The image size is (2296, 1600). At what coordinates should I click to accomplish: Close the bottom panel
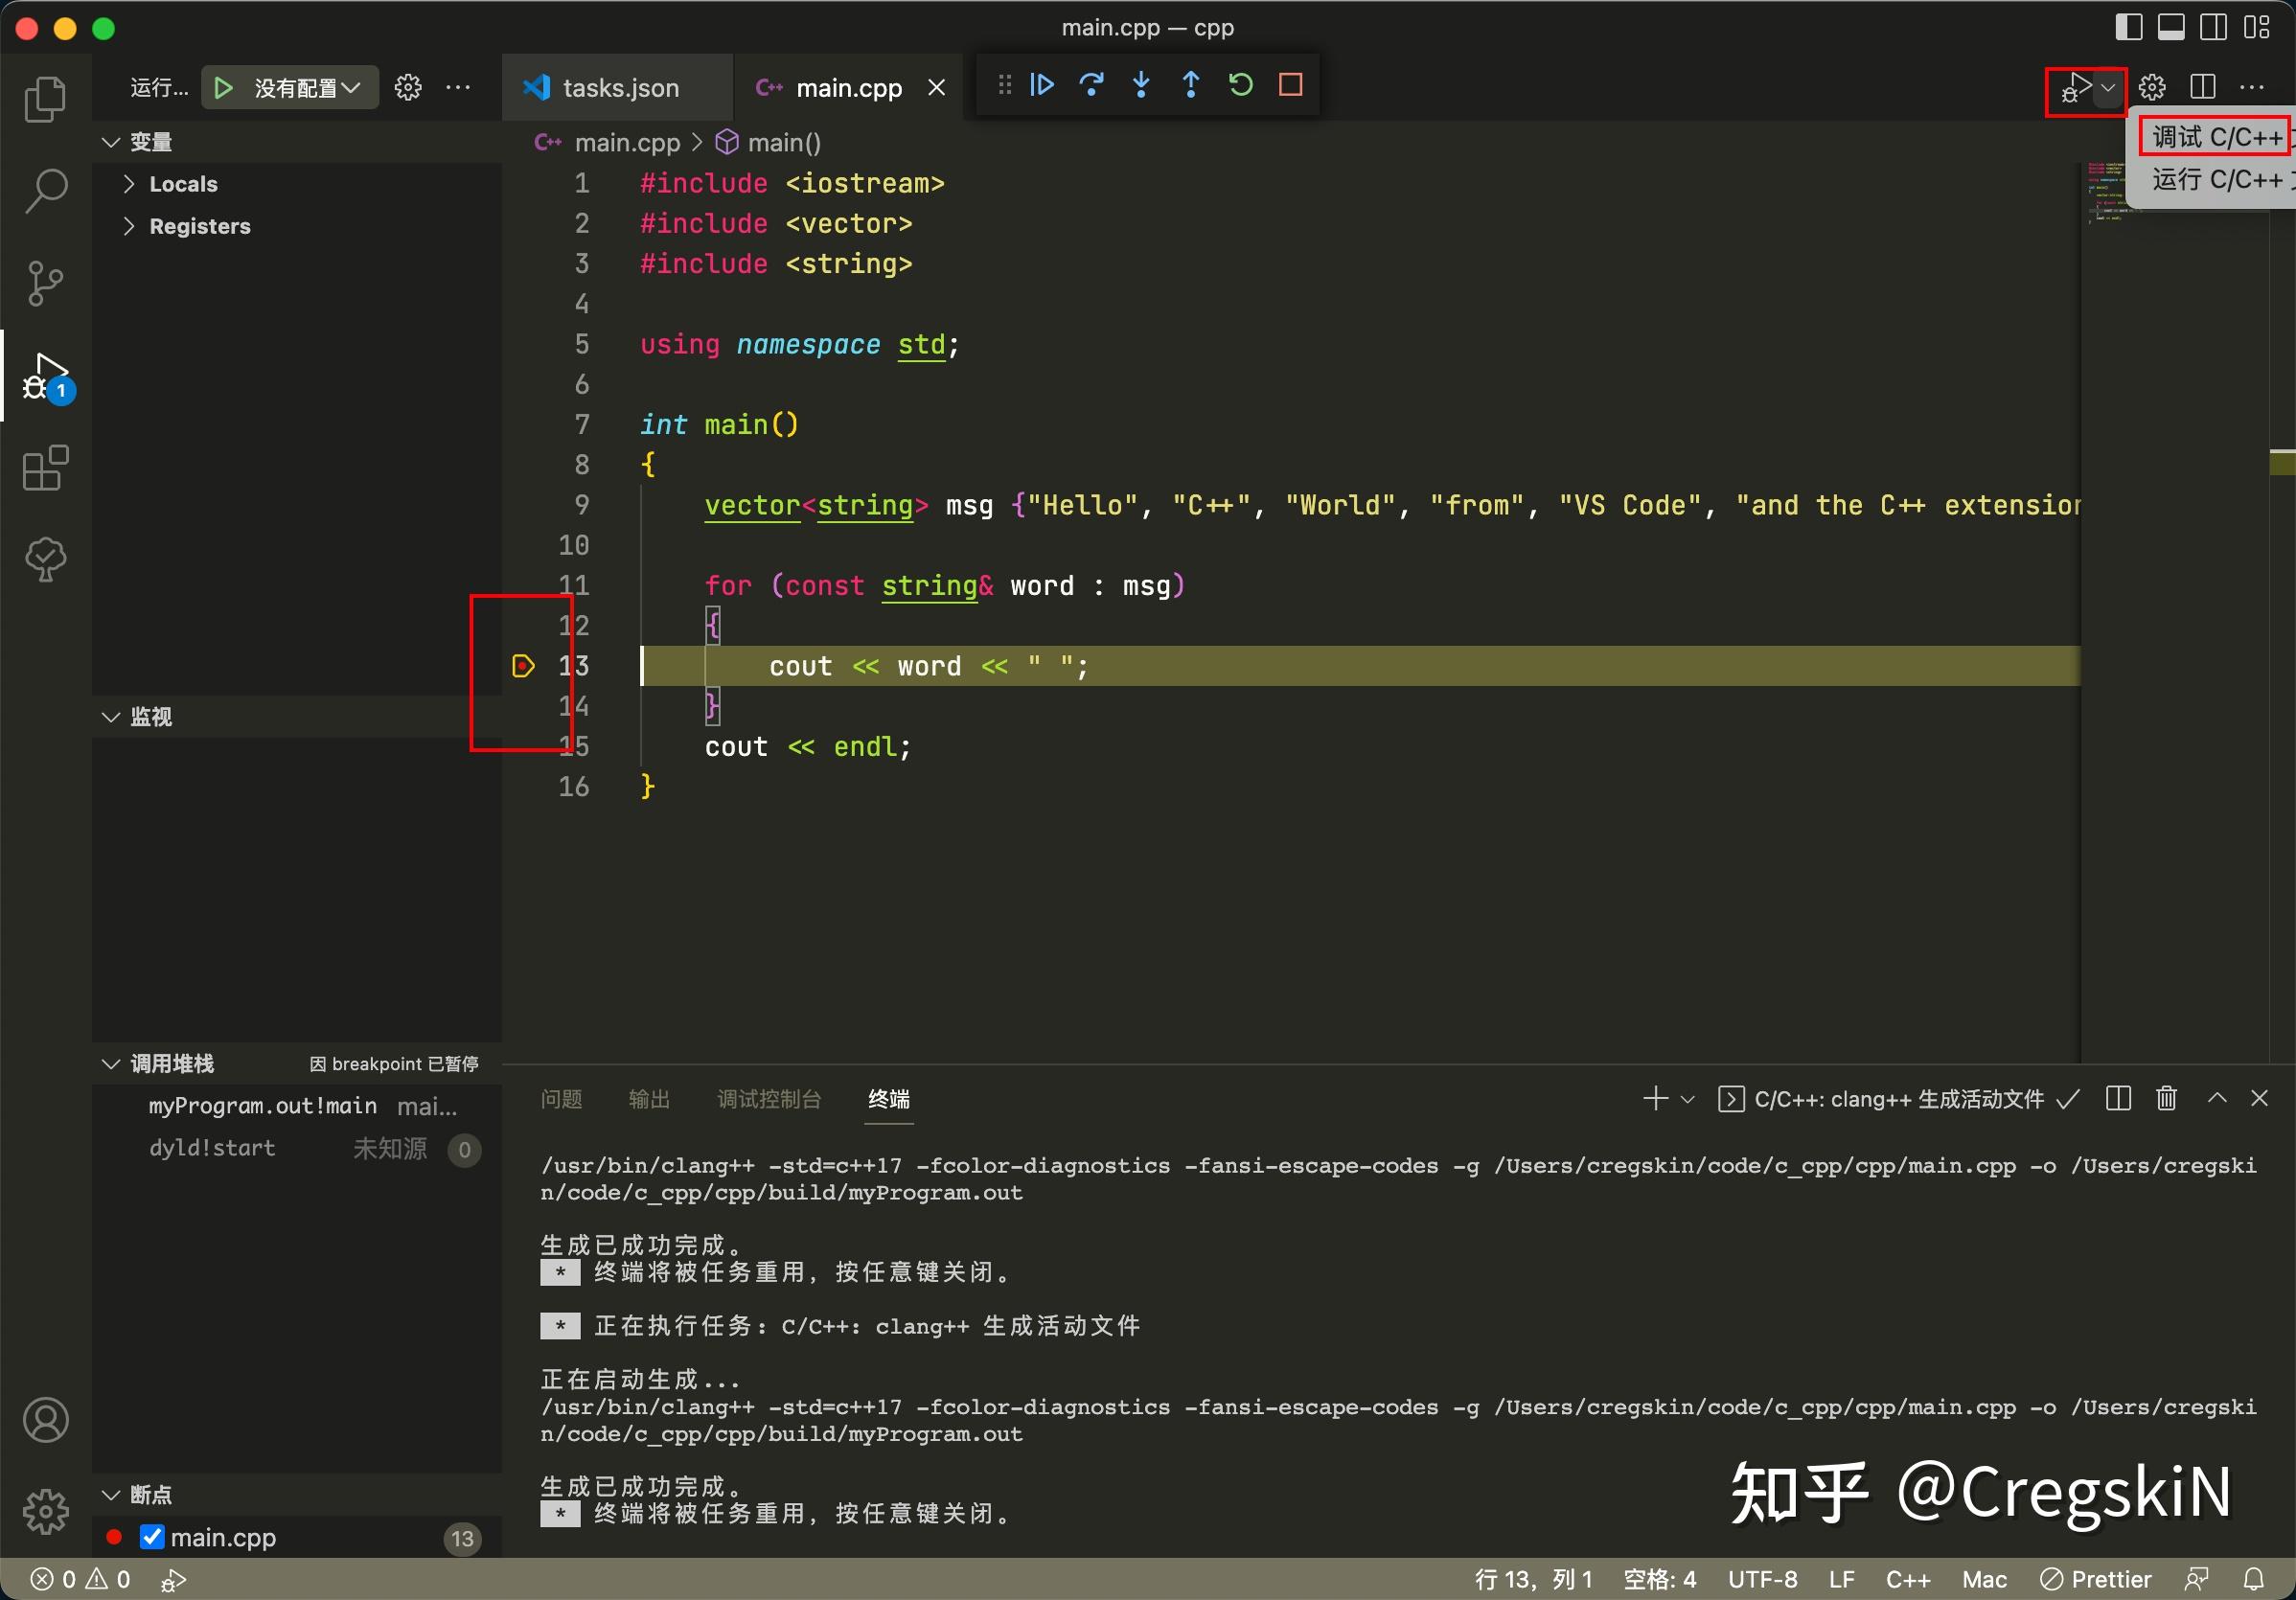2259,1098
